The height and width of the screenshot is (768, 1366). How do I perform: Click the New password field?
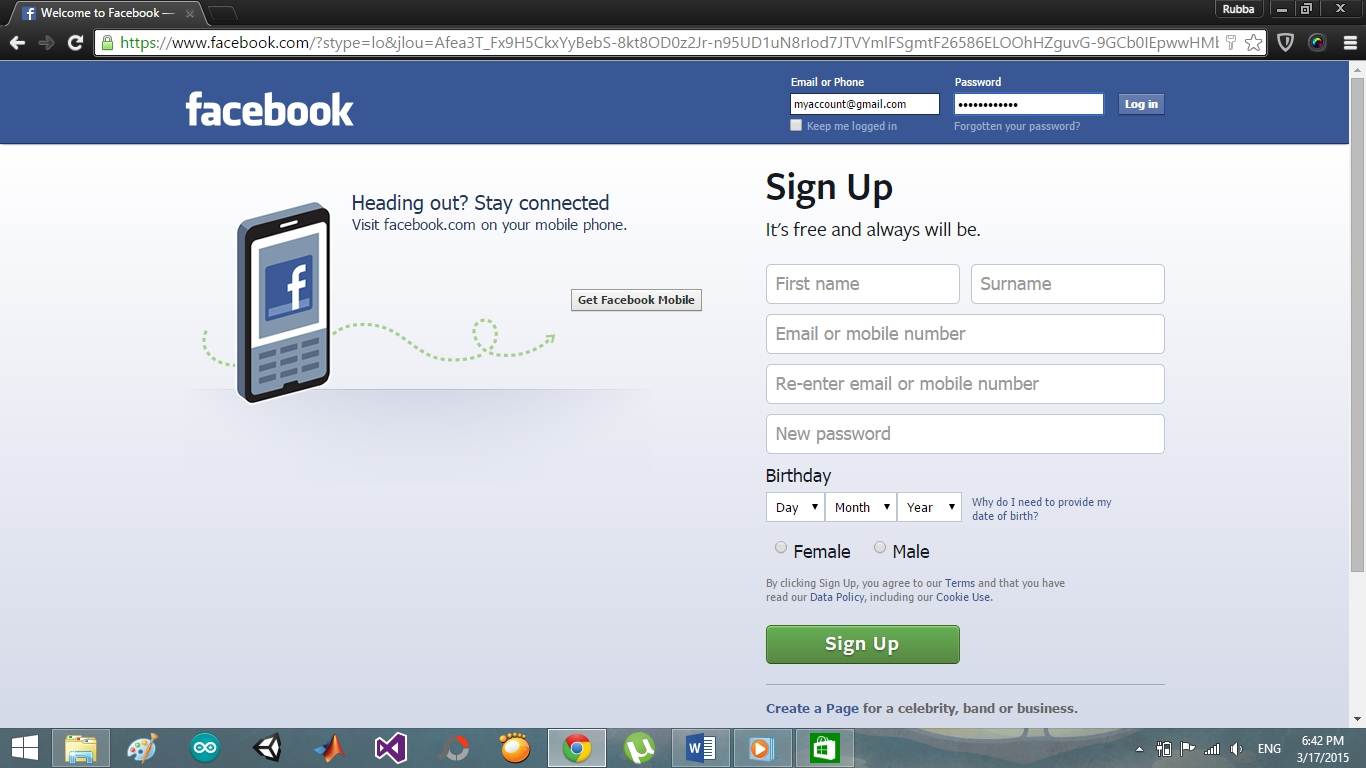[x=965, y=434]
